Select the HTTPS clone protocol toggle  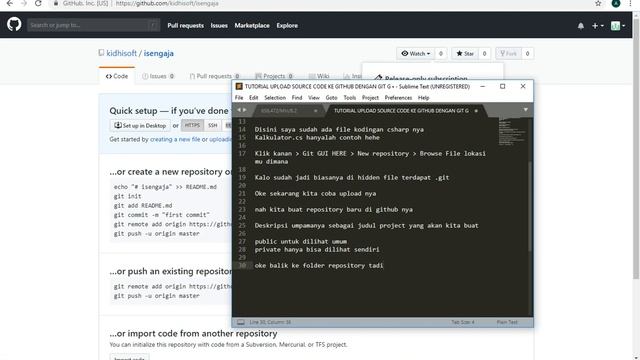tap(192, 125)
